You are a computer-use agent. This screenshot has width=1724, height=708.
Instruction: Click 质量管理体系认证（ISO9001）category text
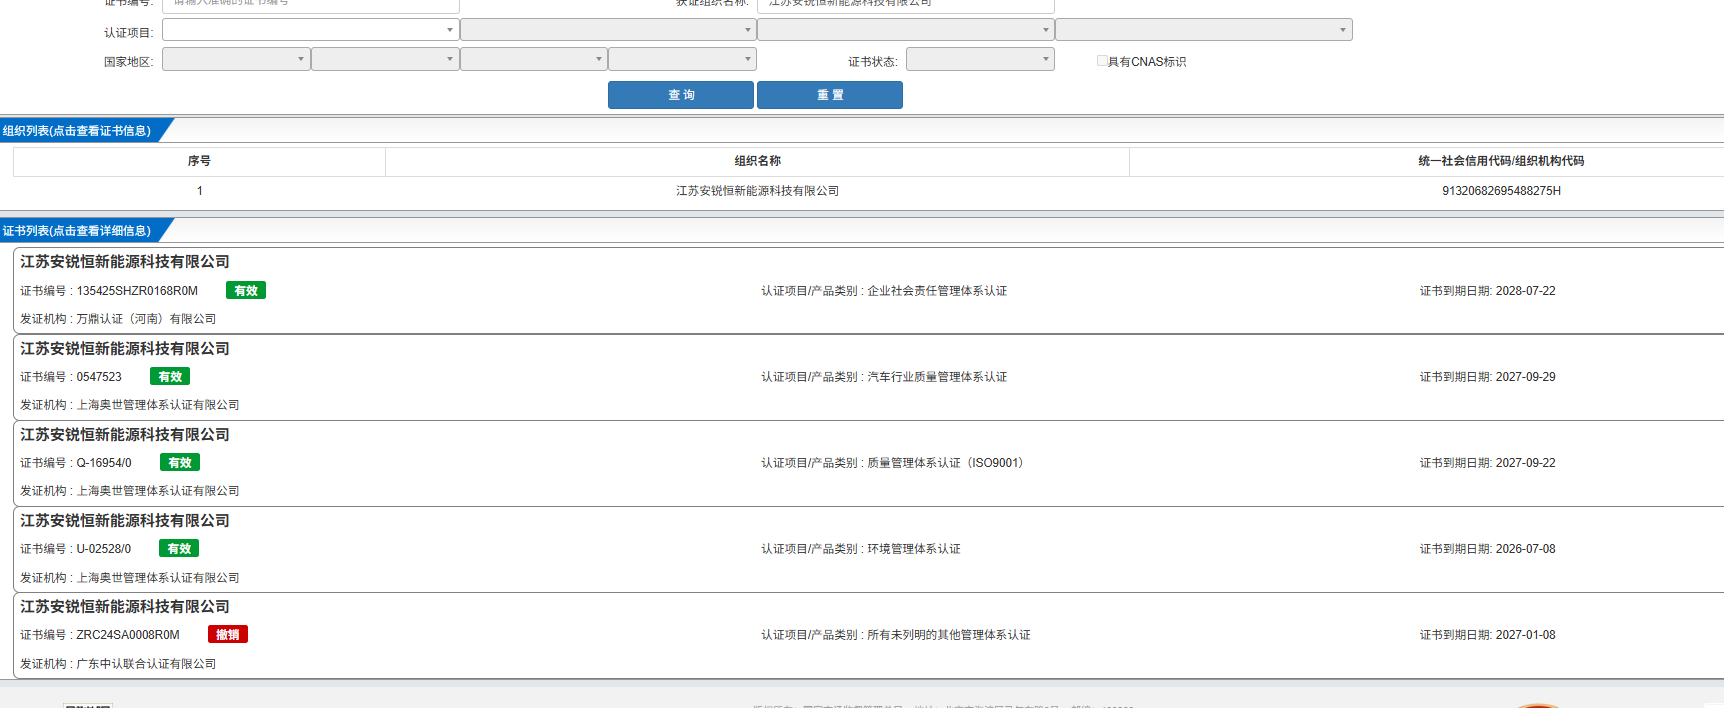click(945, 463)
